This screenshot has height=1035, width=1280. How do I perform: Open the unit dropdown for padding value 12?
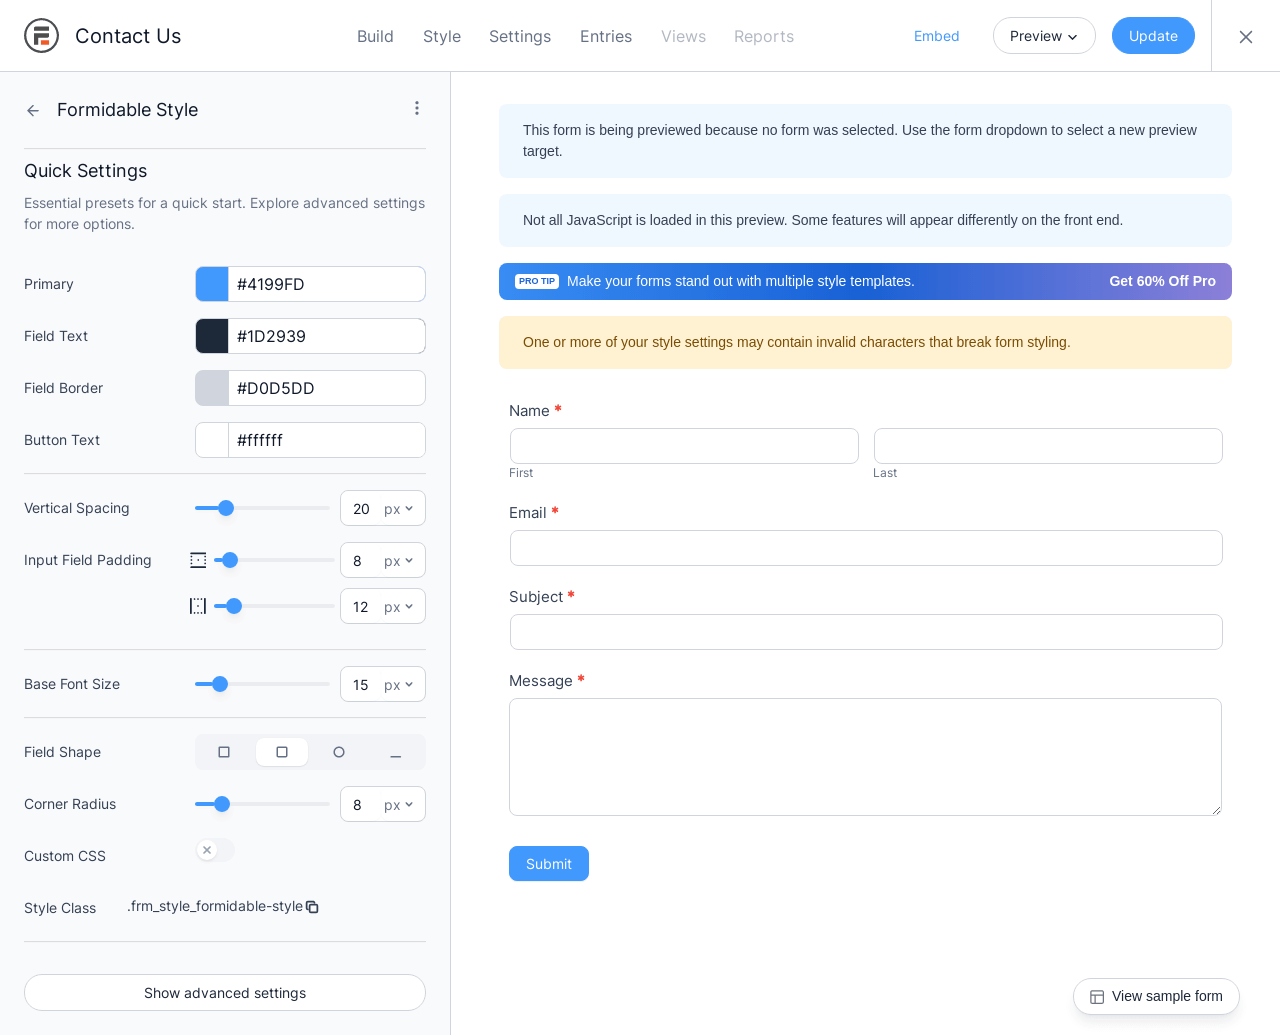point(399,607)
